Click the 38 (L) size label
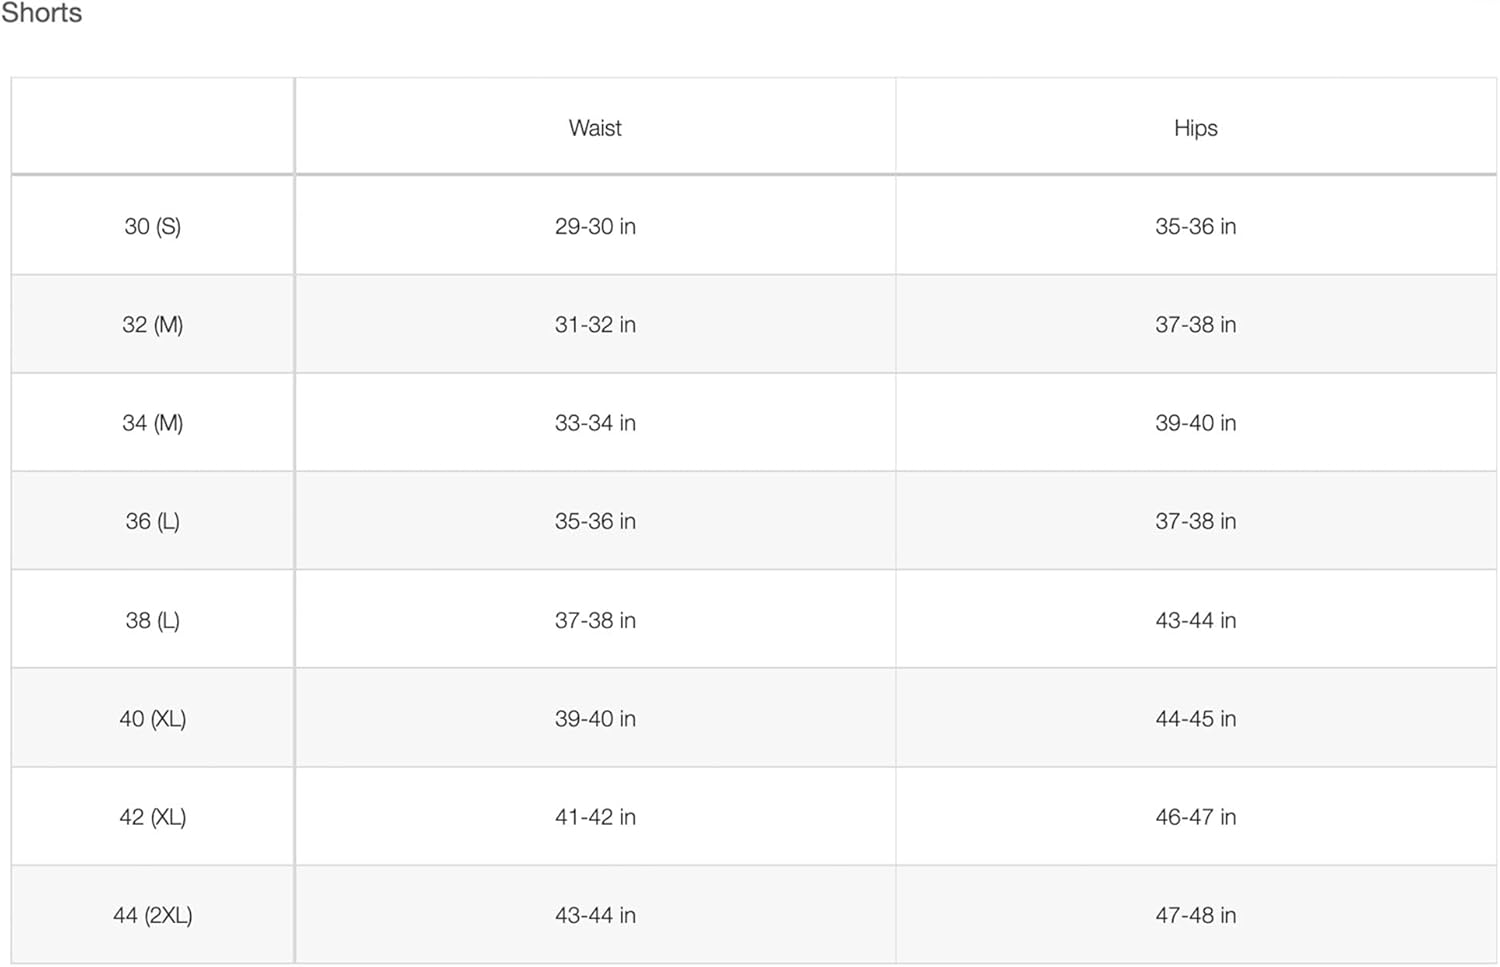Image resolution: width=1500 pixels, height=967 pixels. [152, 620]
